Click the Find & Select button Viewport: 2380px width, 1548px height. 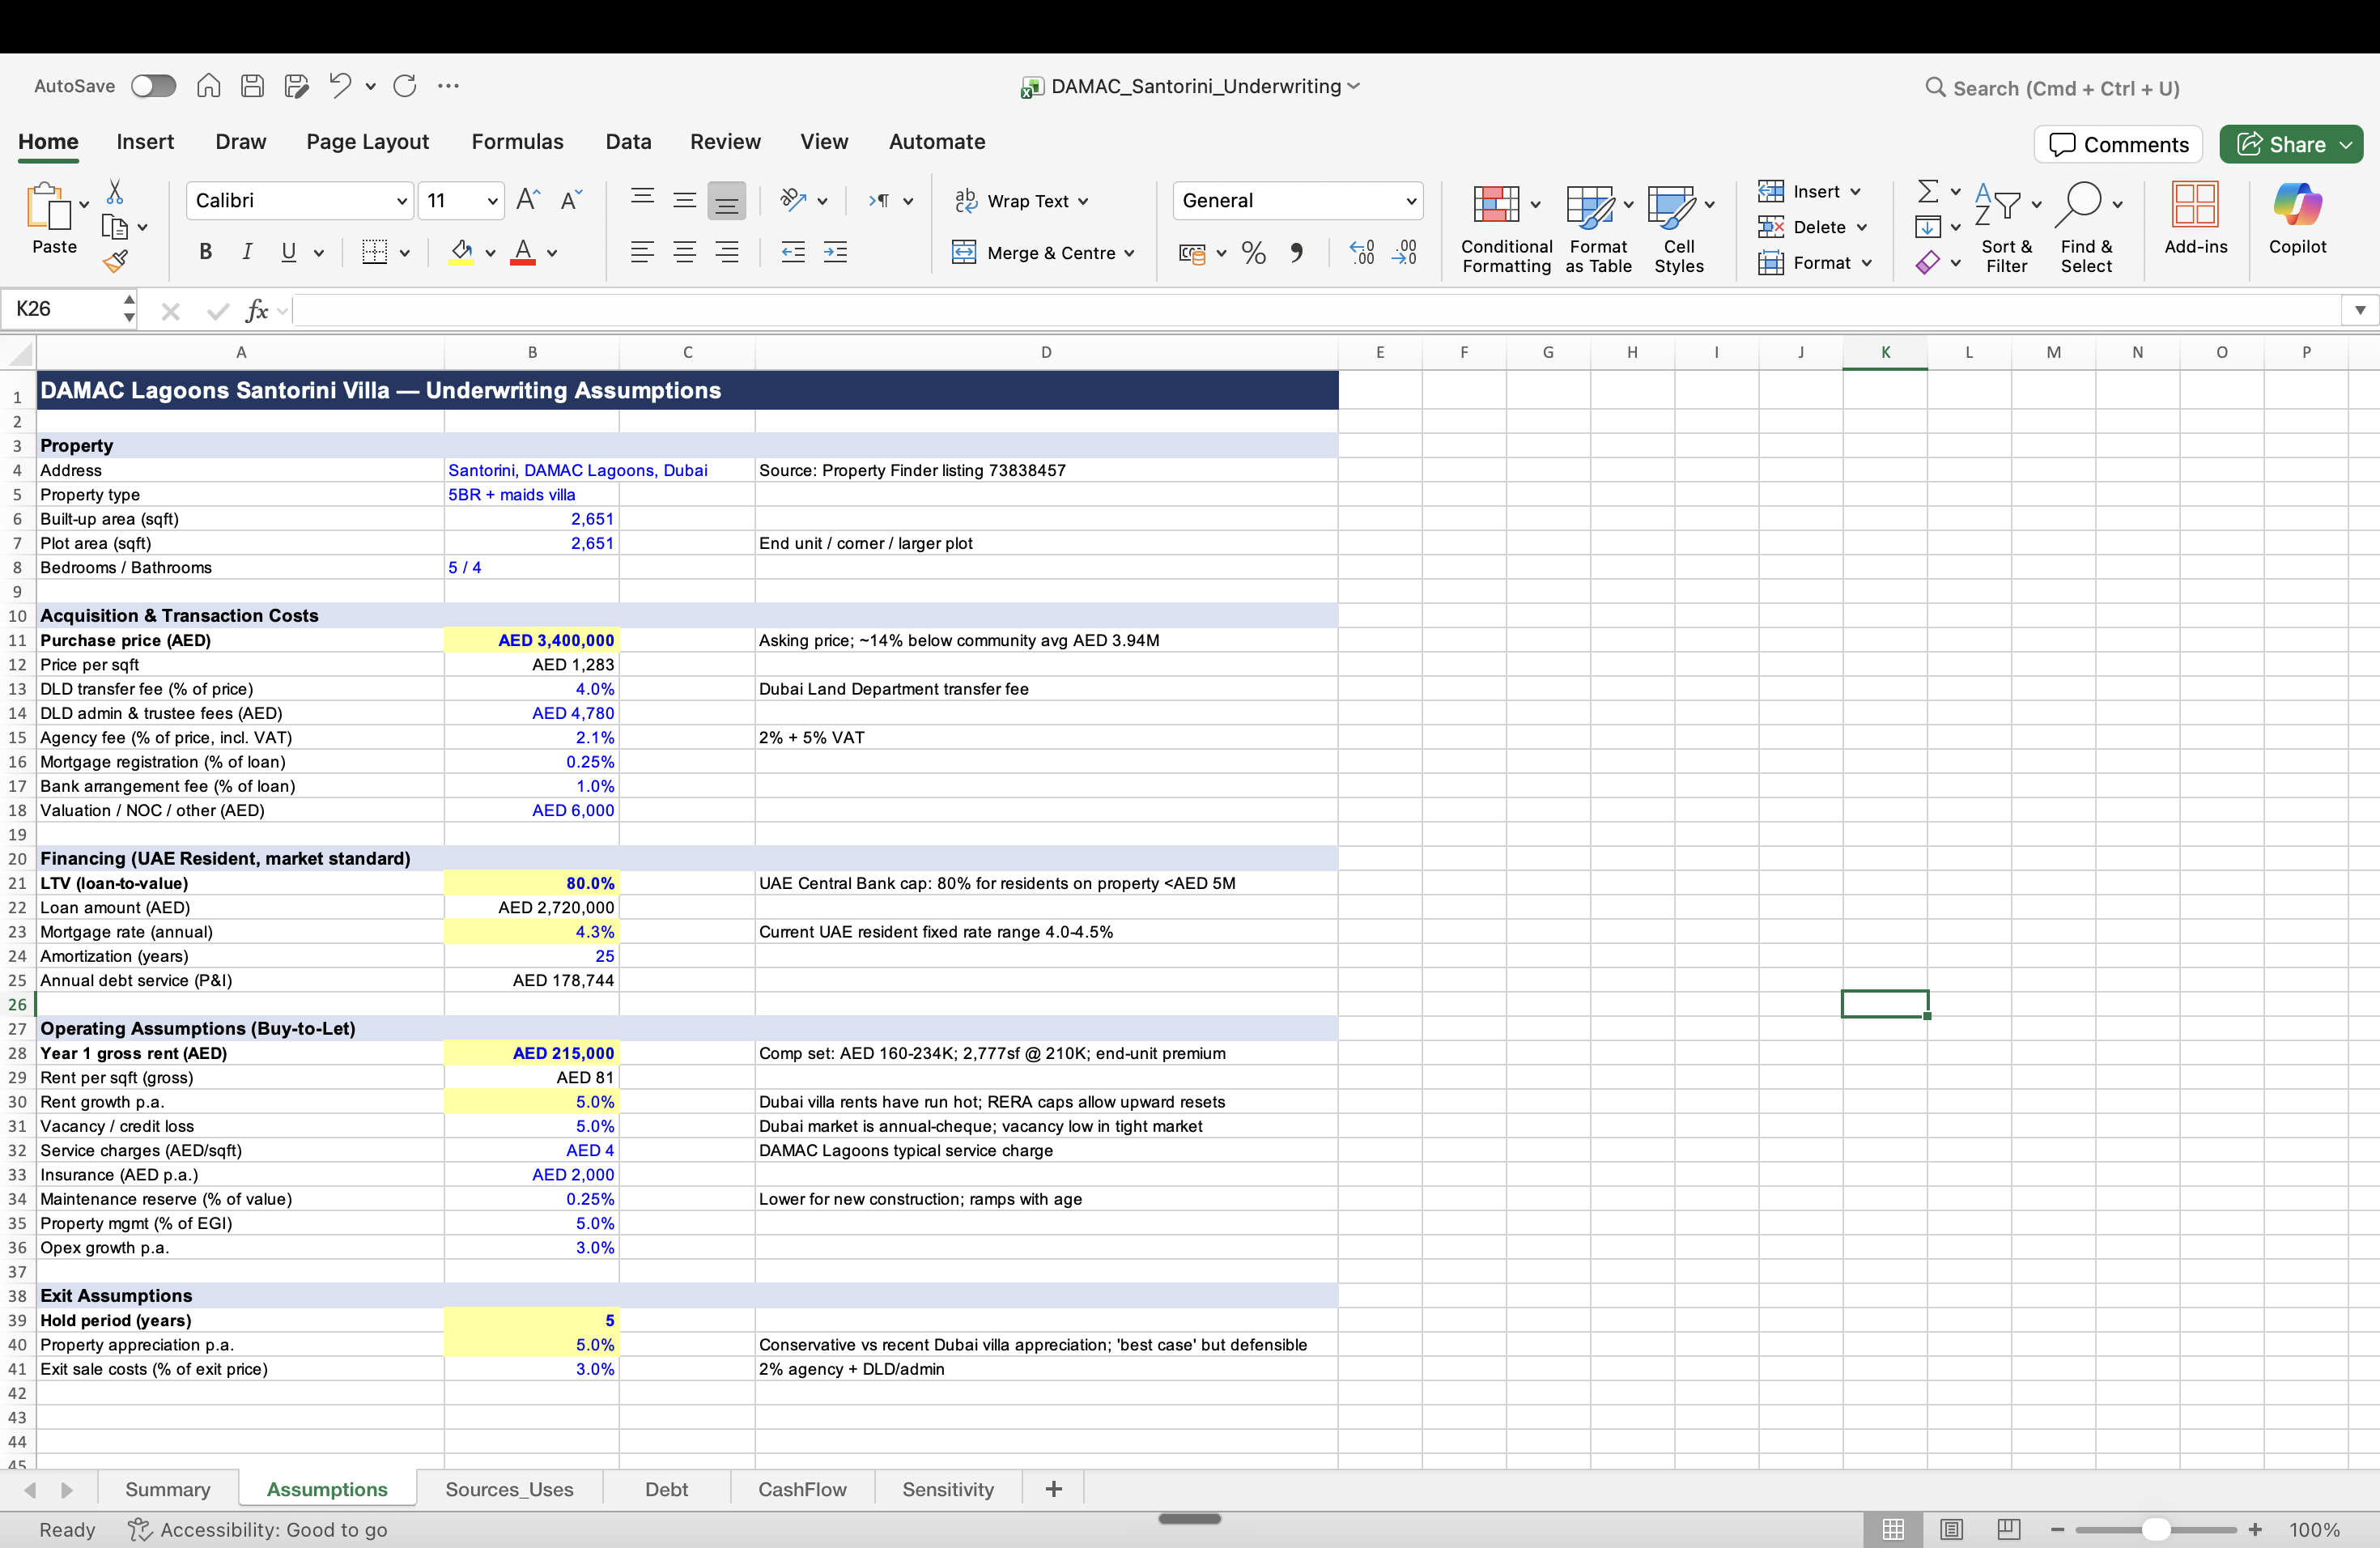coord(2086,228)
